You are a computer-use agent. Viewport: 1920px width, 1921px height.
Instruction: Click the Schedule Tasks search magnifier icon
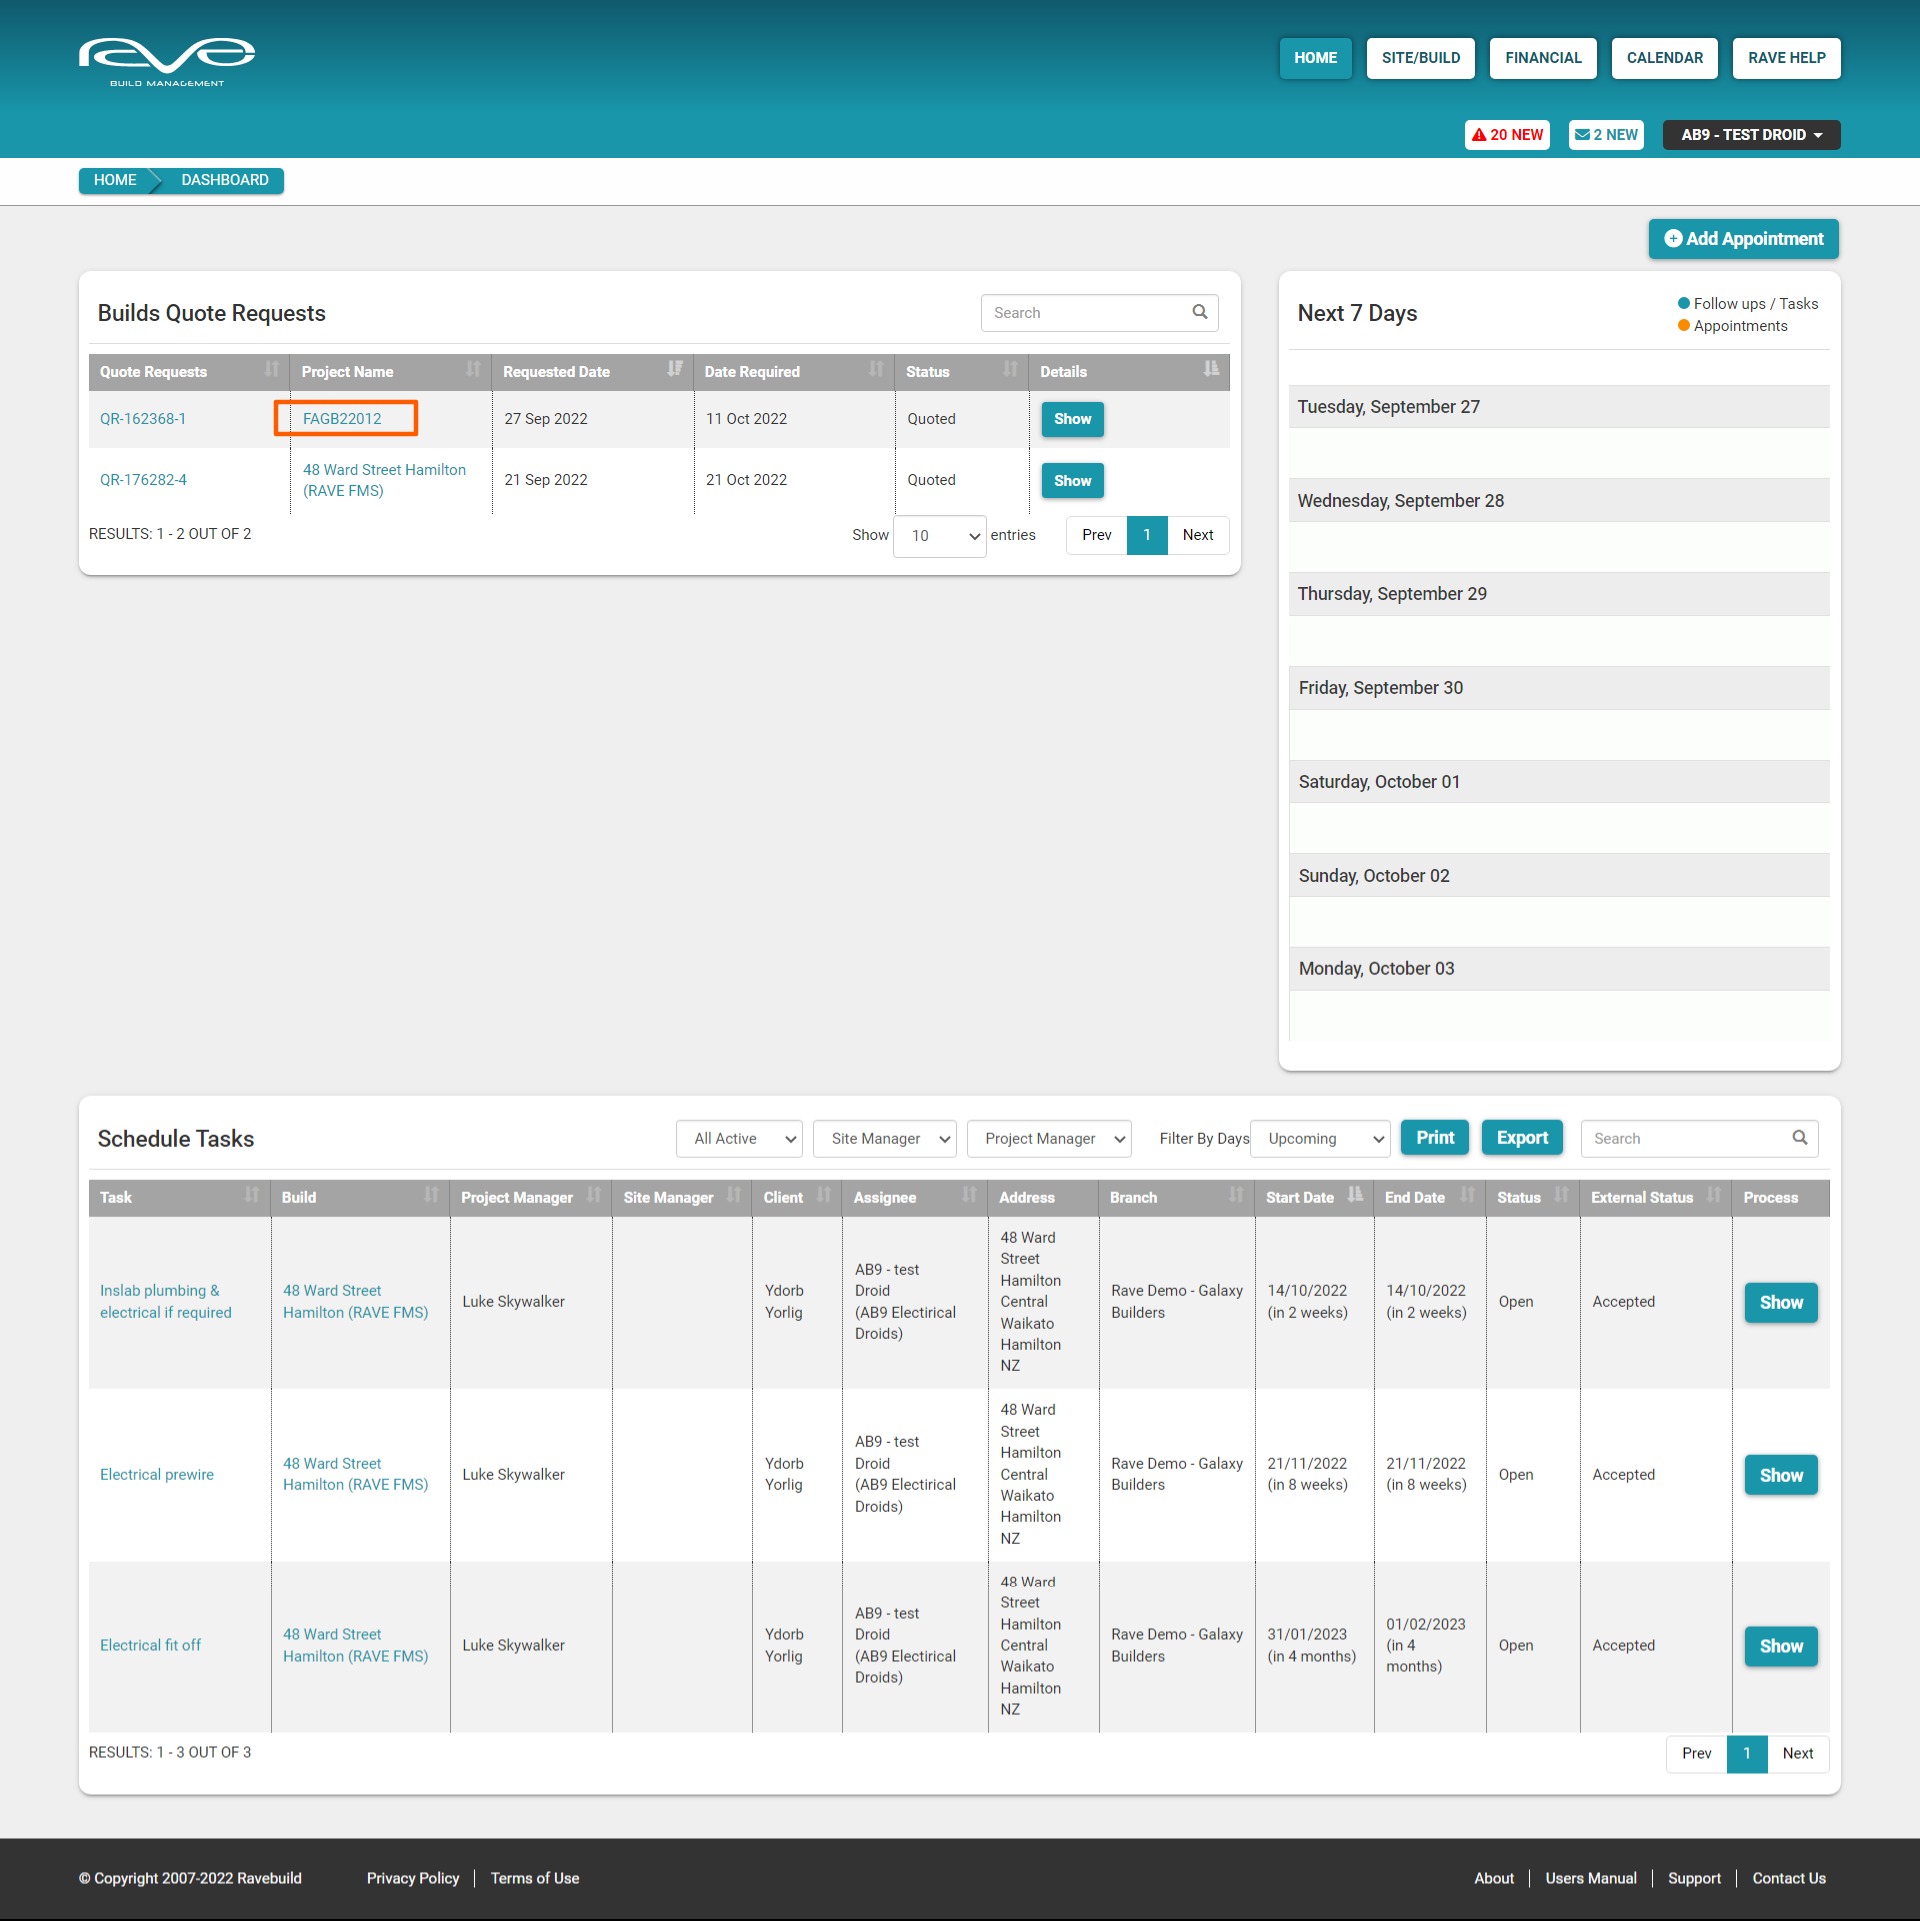[1800, 1138]
